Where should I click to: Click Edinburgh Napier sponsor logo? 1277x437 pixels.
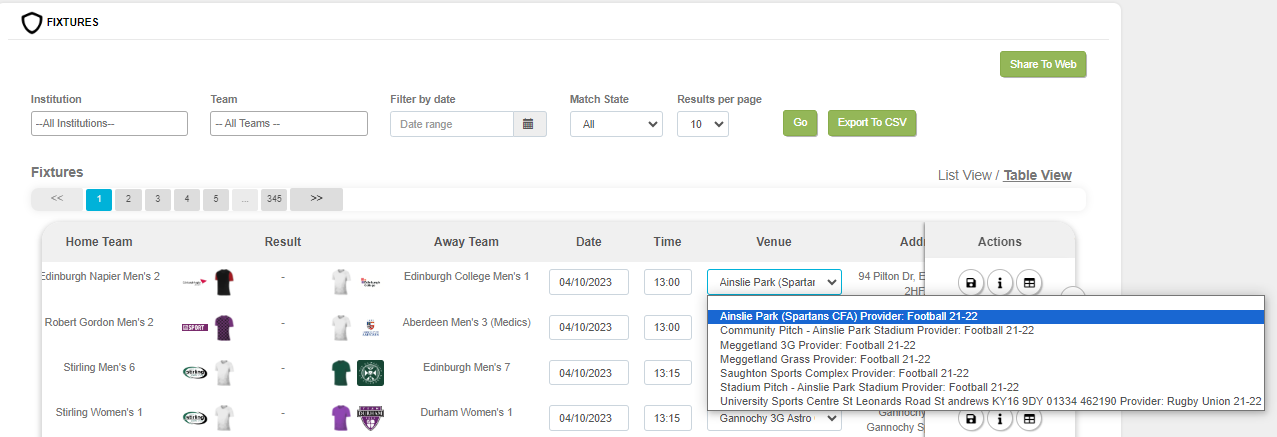(x=195, y=283)
